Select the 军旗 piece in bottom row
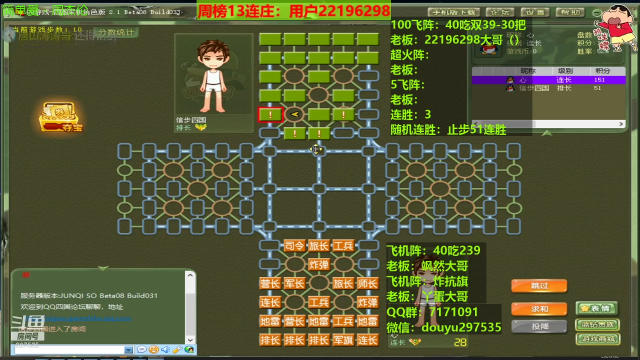The width and height of the screenshot is (640, 360). click(x=343, y=340)
